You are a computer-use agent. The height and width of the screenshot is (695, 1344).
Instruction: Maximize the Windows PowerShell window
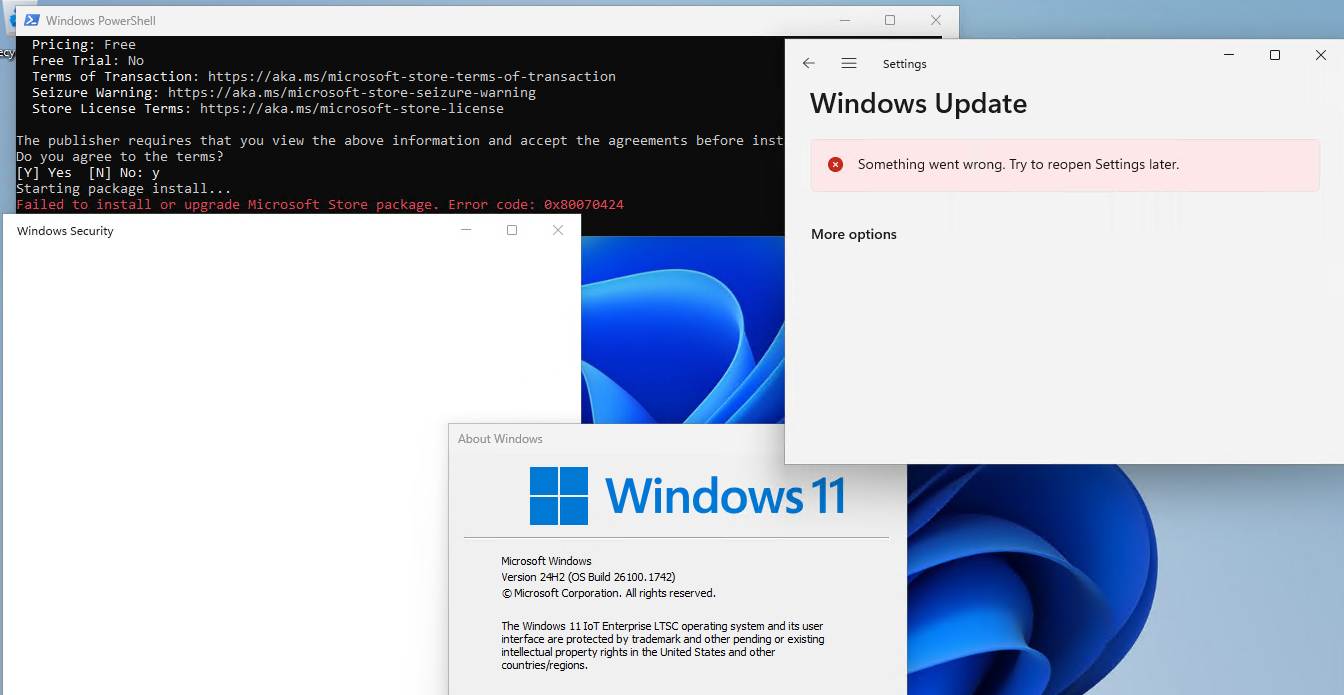coord(890,20)
